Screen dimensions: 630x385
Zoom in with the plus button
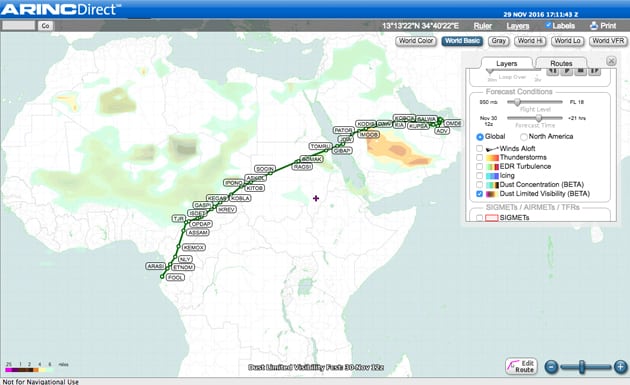[620, 367]
